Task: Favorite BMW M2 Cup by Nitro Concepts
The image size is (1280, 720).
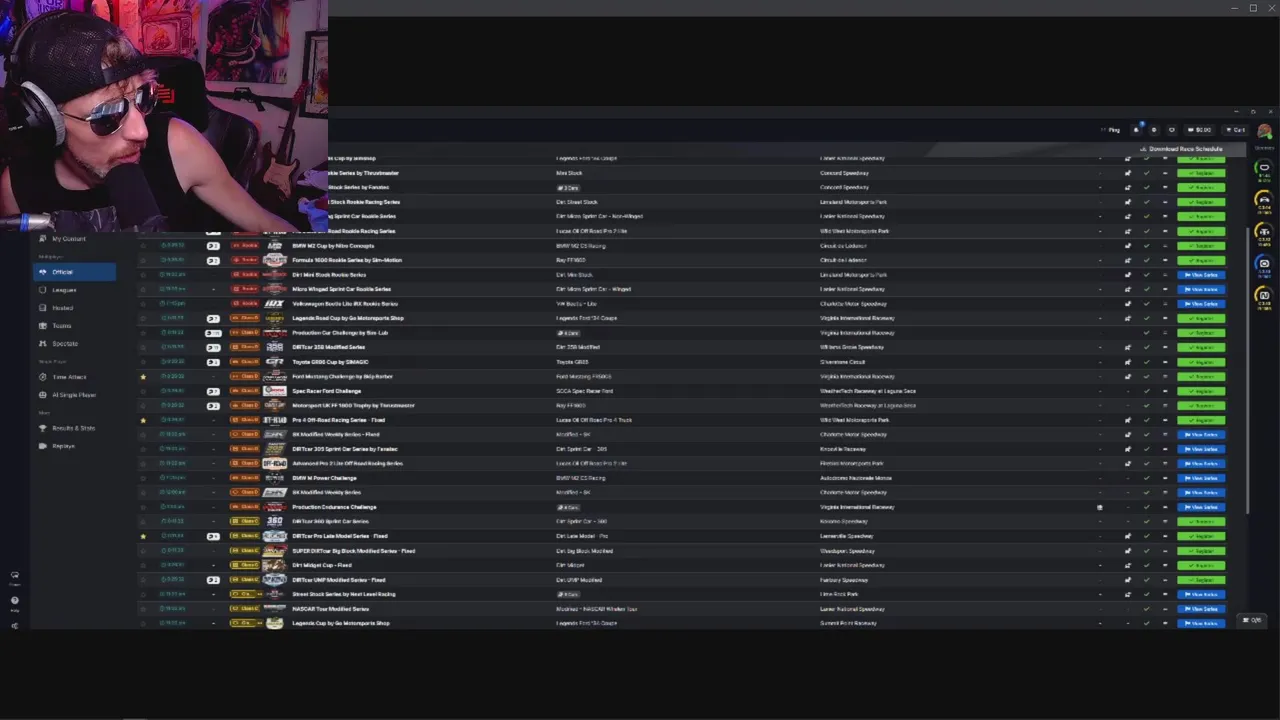Action: [x=143, y=246]
